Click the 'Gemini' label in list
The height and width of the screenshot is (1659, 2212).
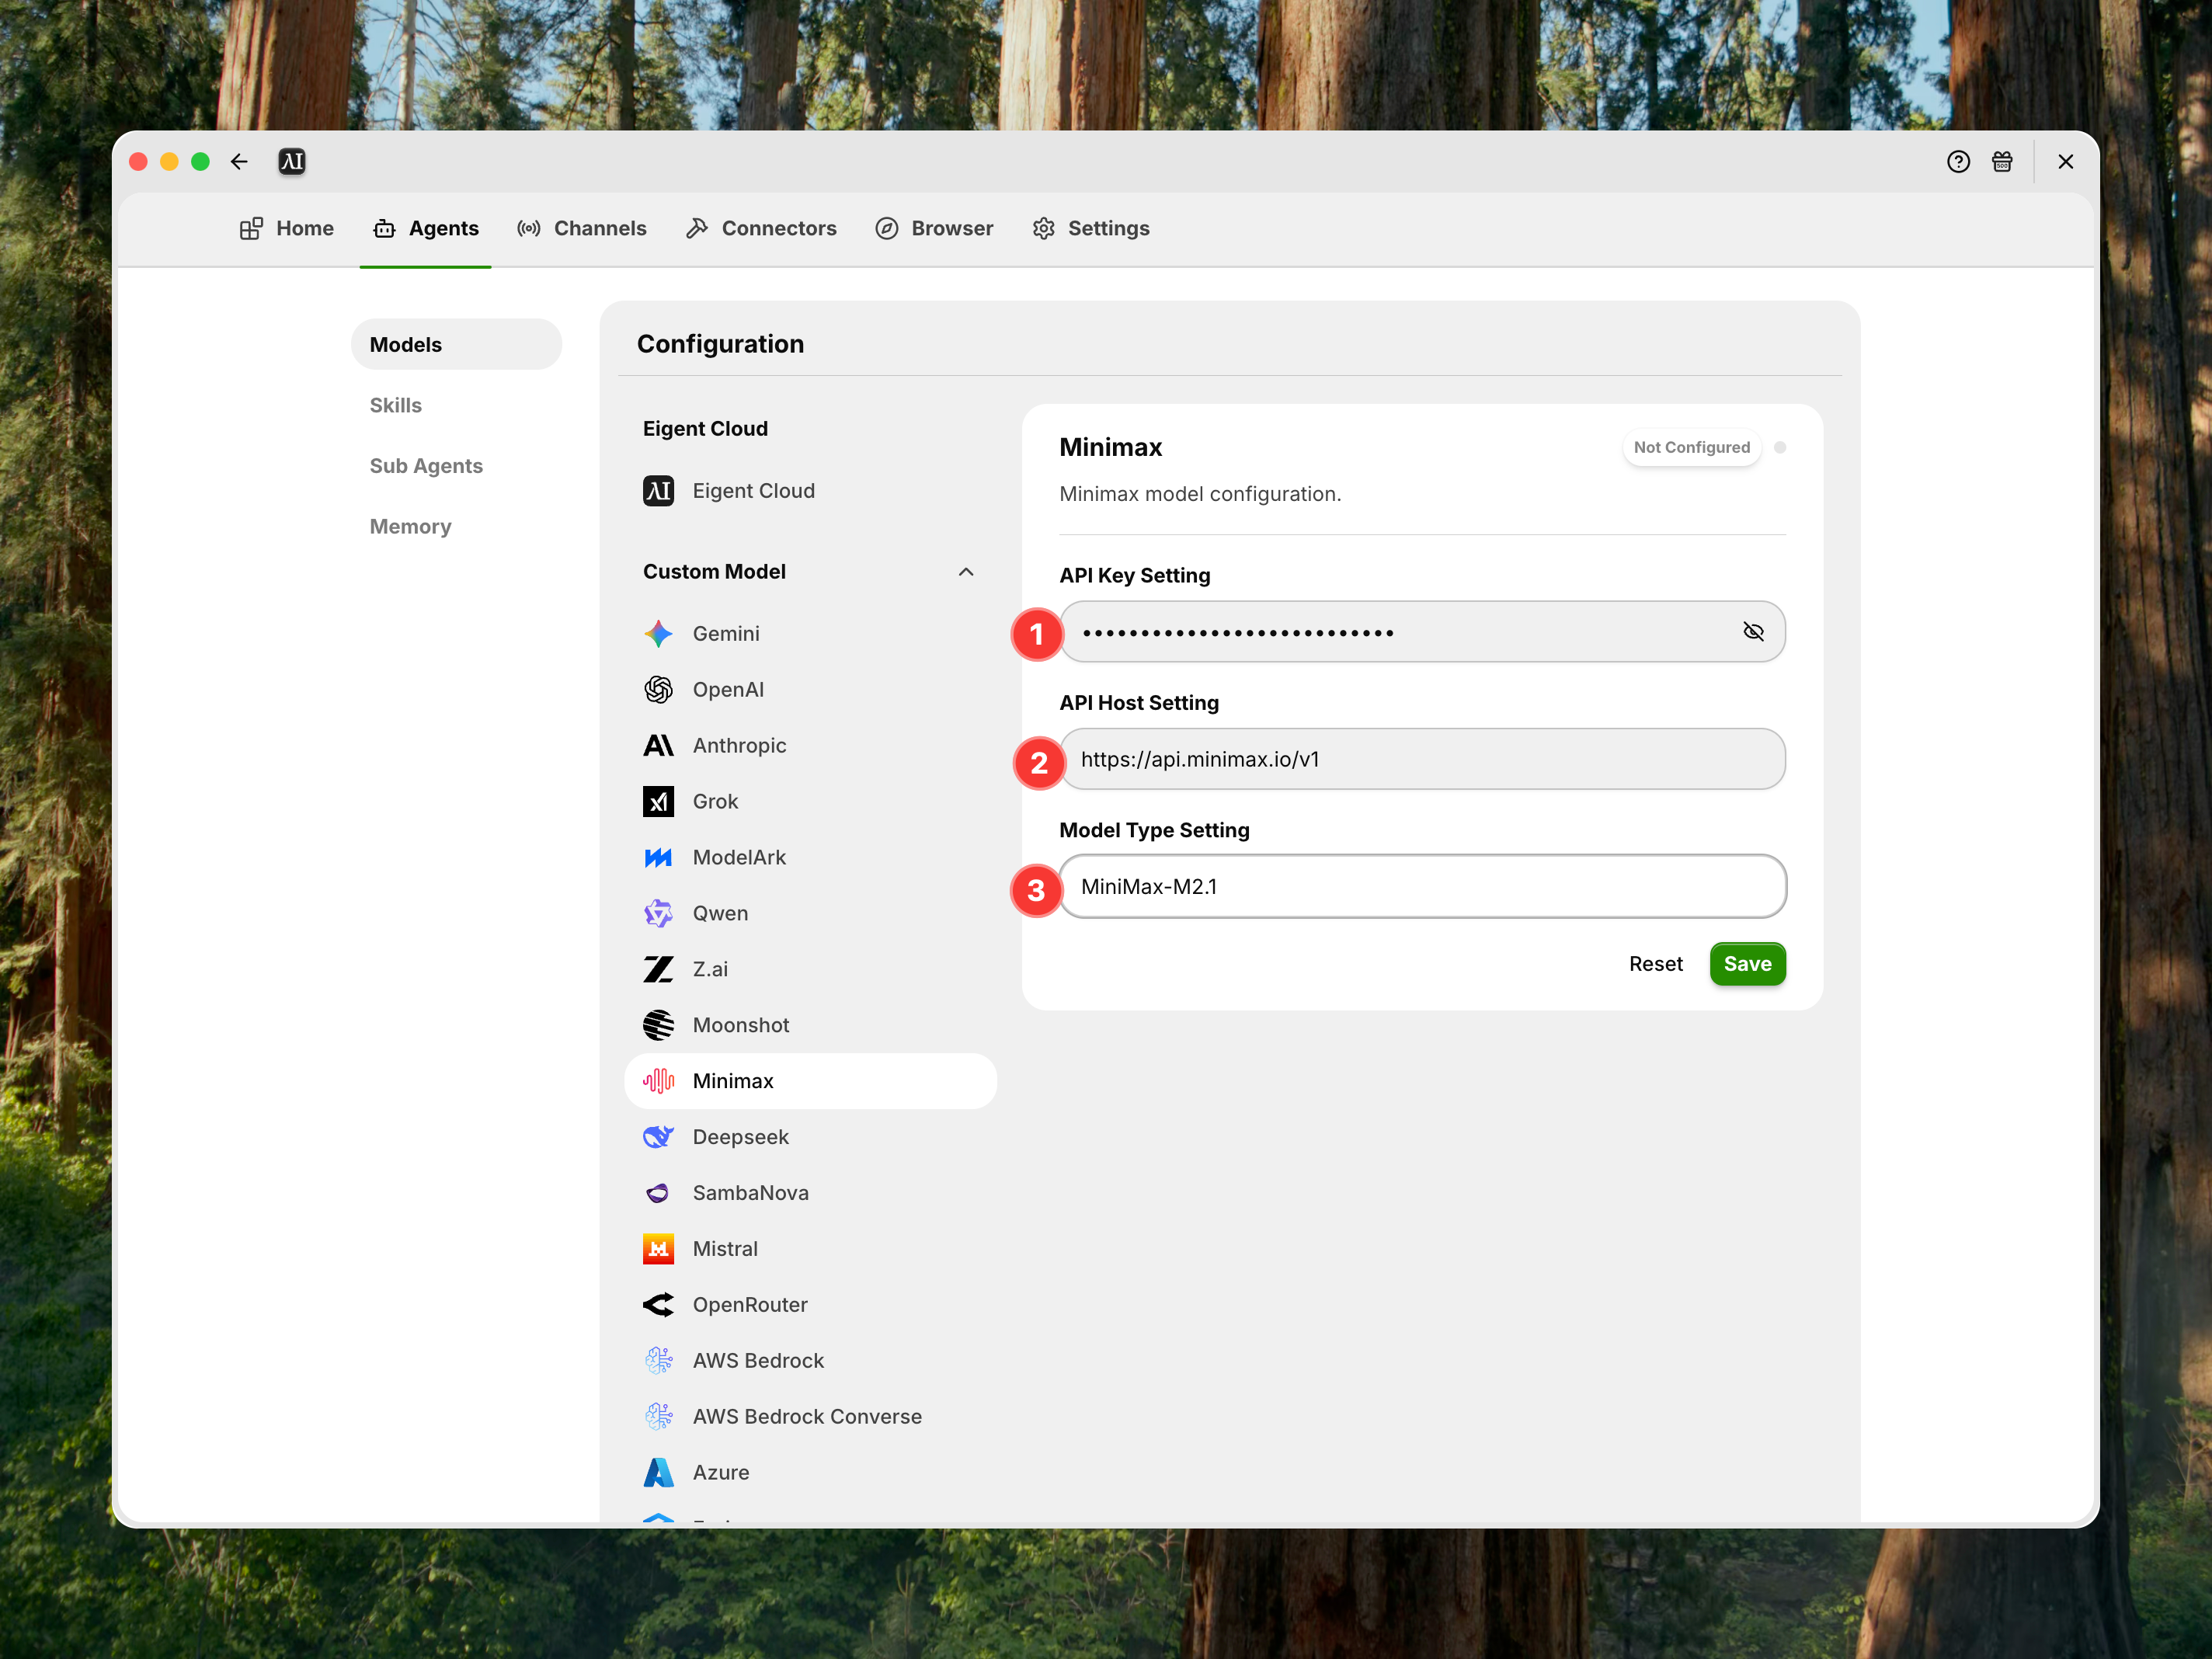click(x=726, y=633)
